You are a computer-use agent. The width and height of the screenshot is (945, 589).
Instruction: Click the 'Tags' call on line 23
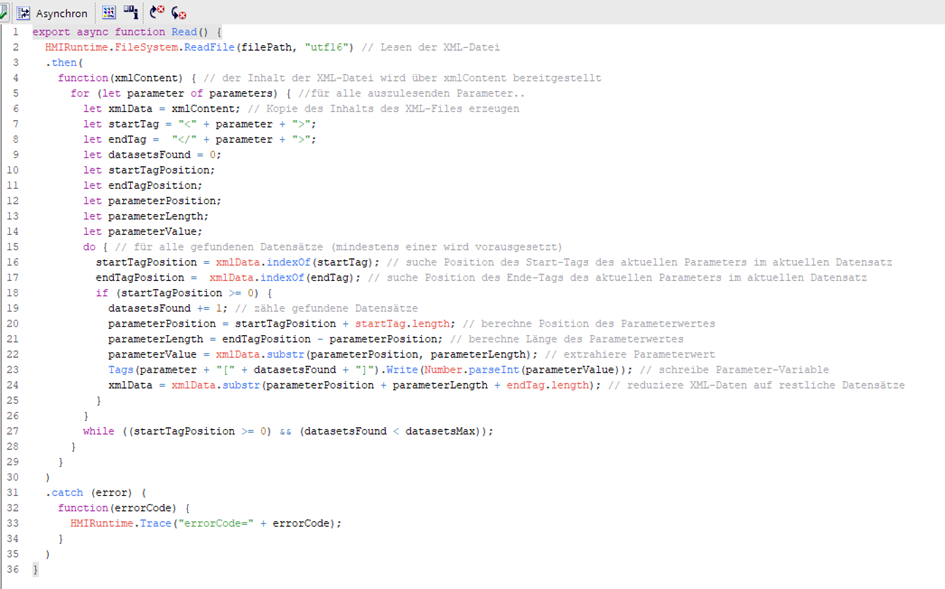[x=121, y=370]
